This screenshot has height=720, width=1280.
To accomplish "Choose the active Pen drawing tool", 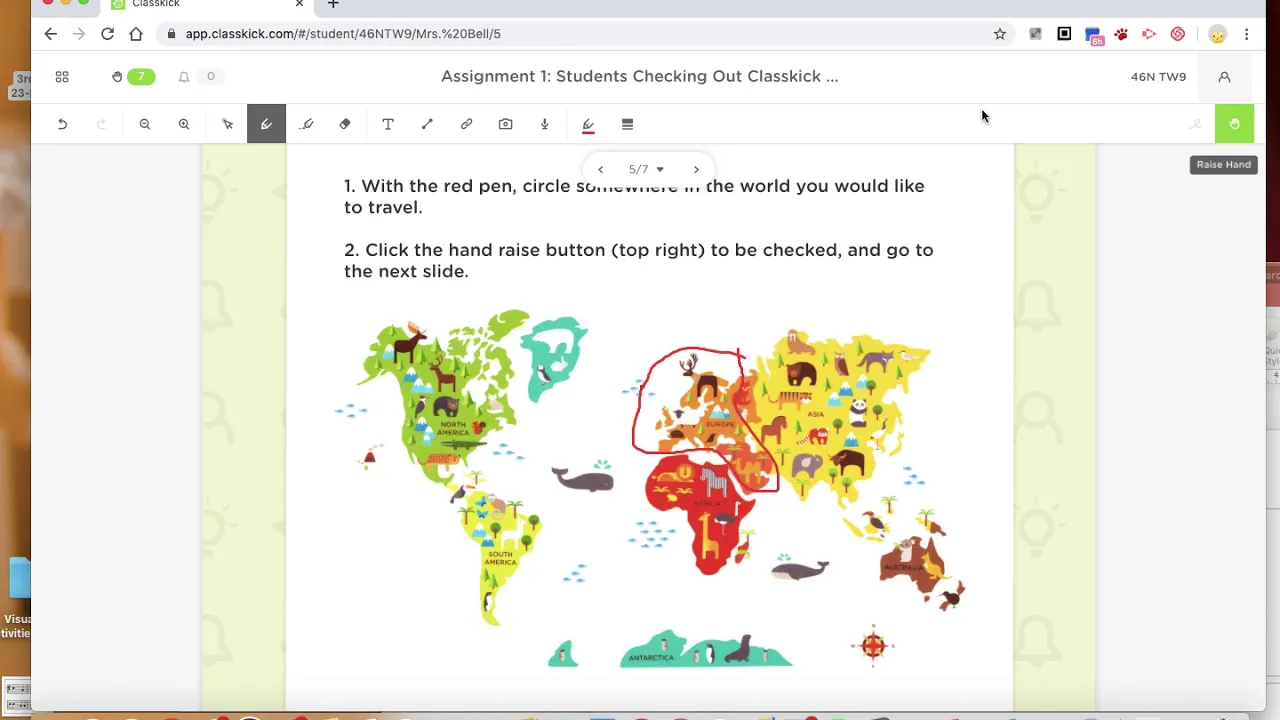I will [266, 124].
